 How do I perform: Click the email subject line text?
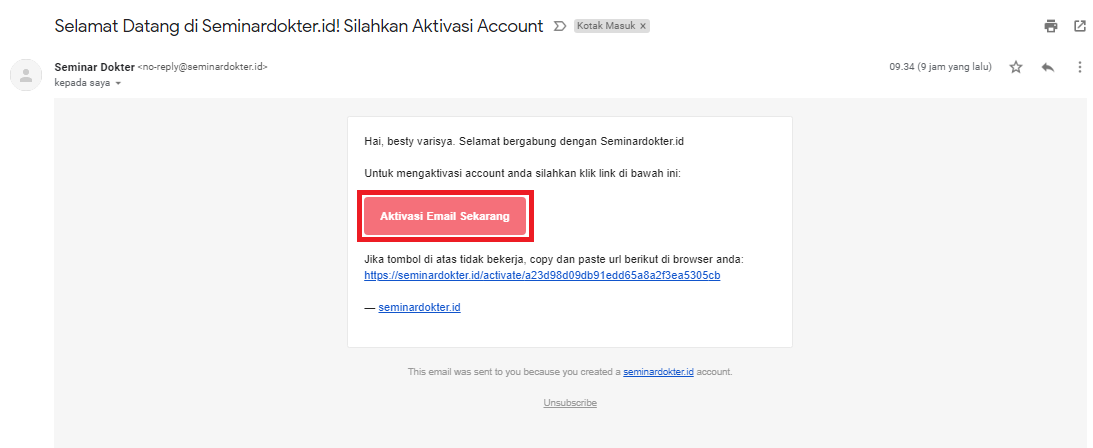pos(299,26)
